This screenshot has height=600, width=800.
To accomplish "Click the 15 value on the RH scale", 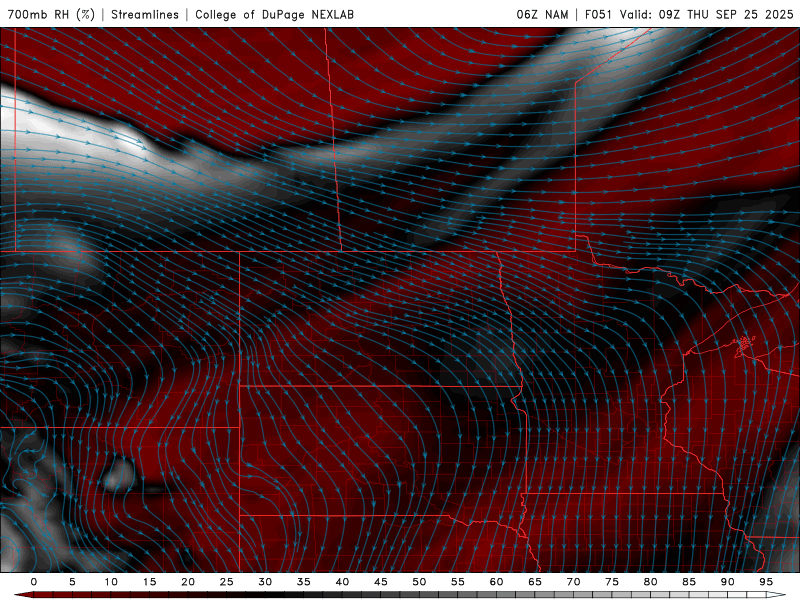I will point(149,582).
